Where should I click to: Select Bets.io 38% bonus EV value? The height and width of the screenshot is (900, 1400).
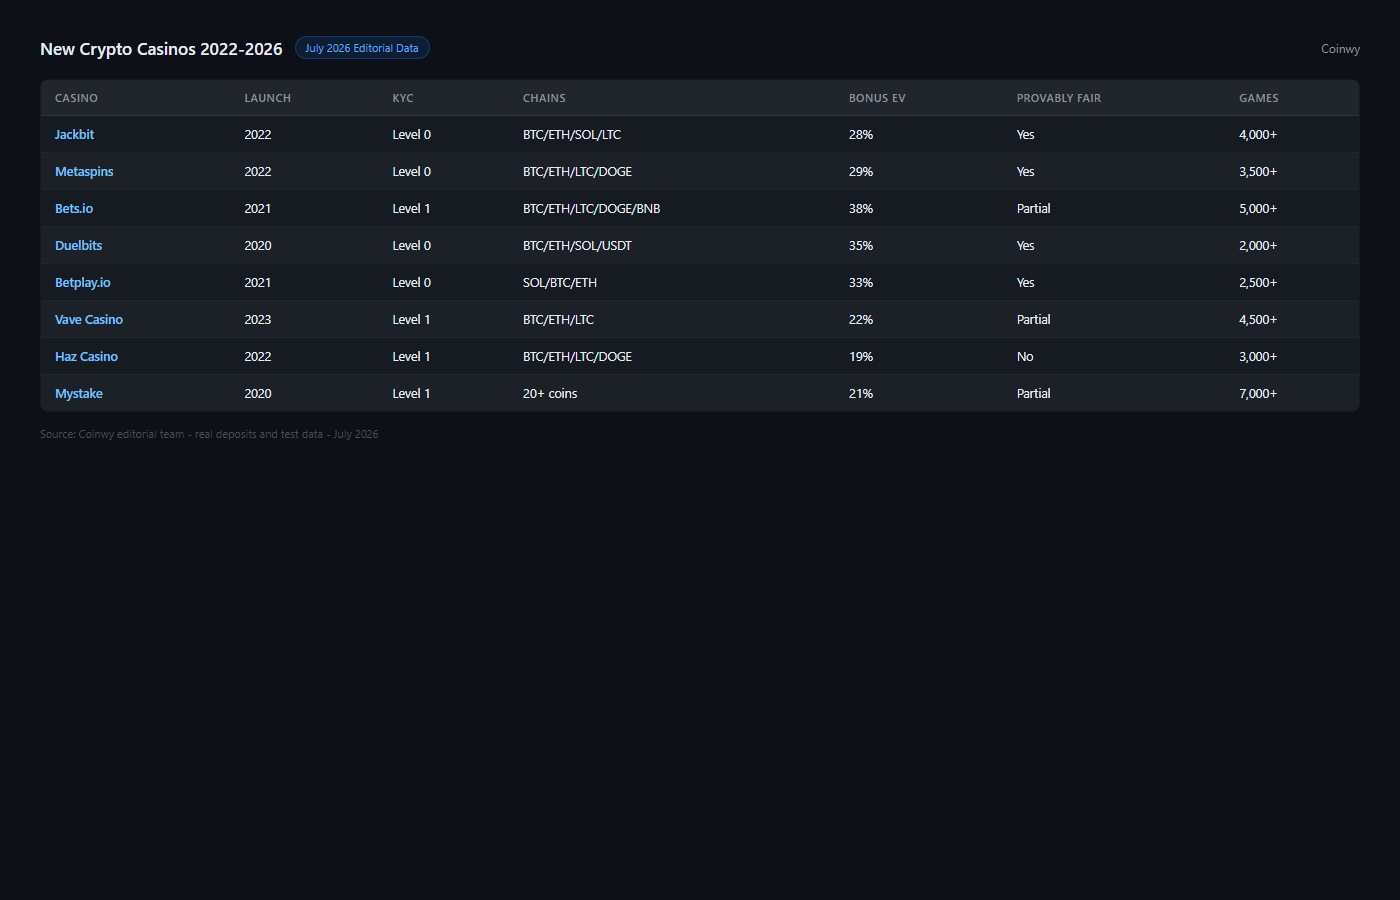coord(861,209)
